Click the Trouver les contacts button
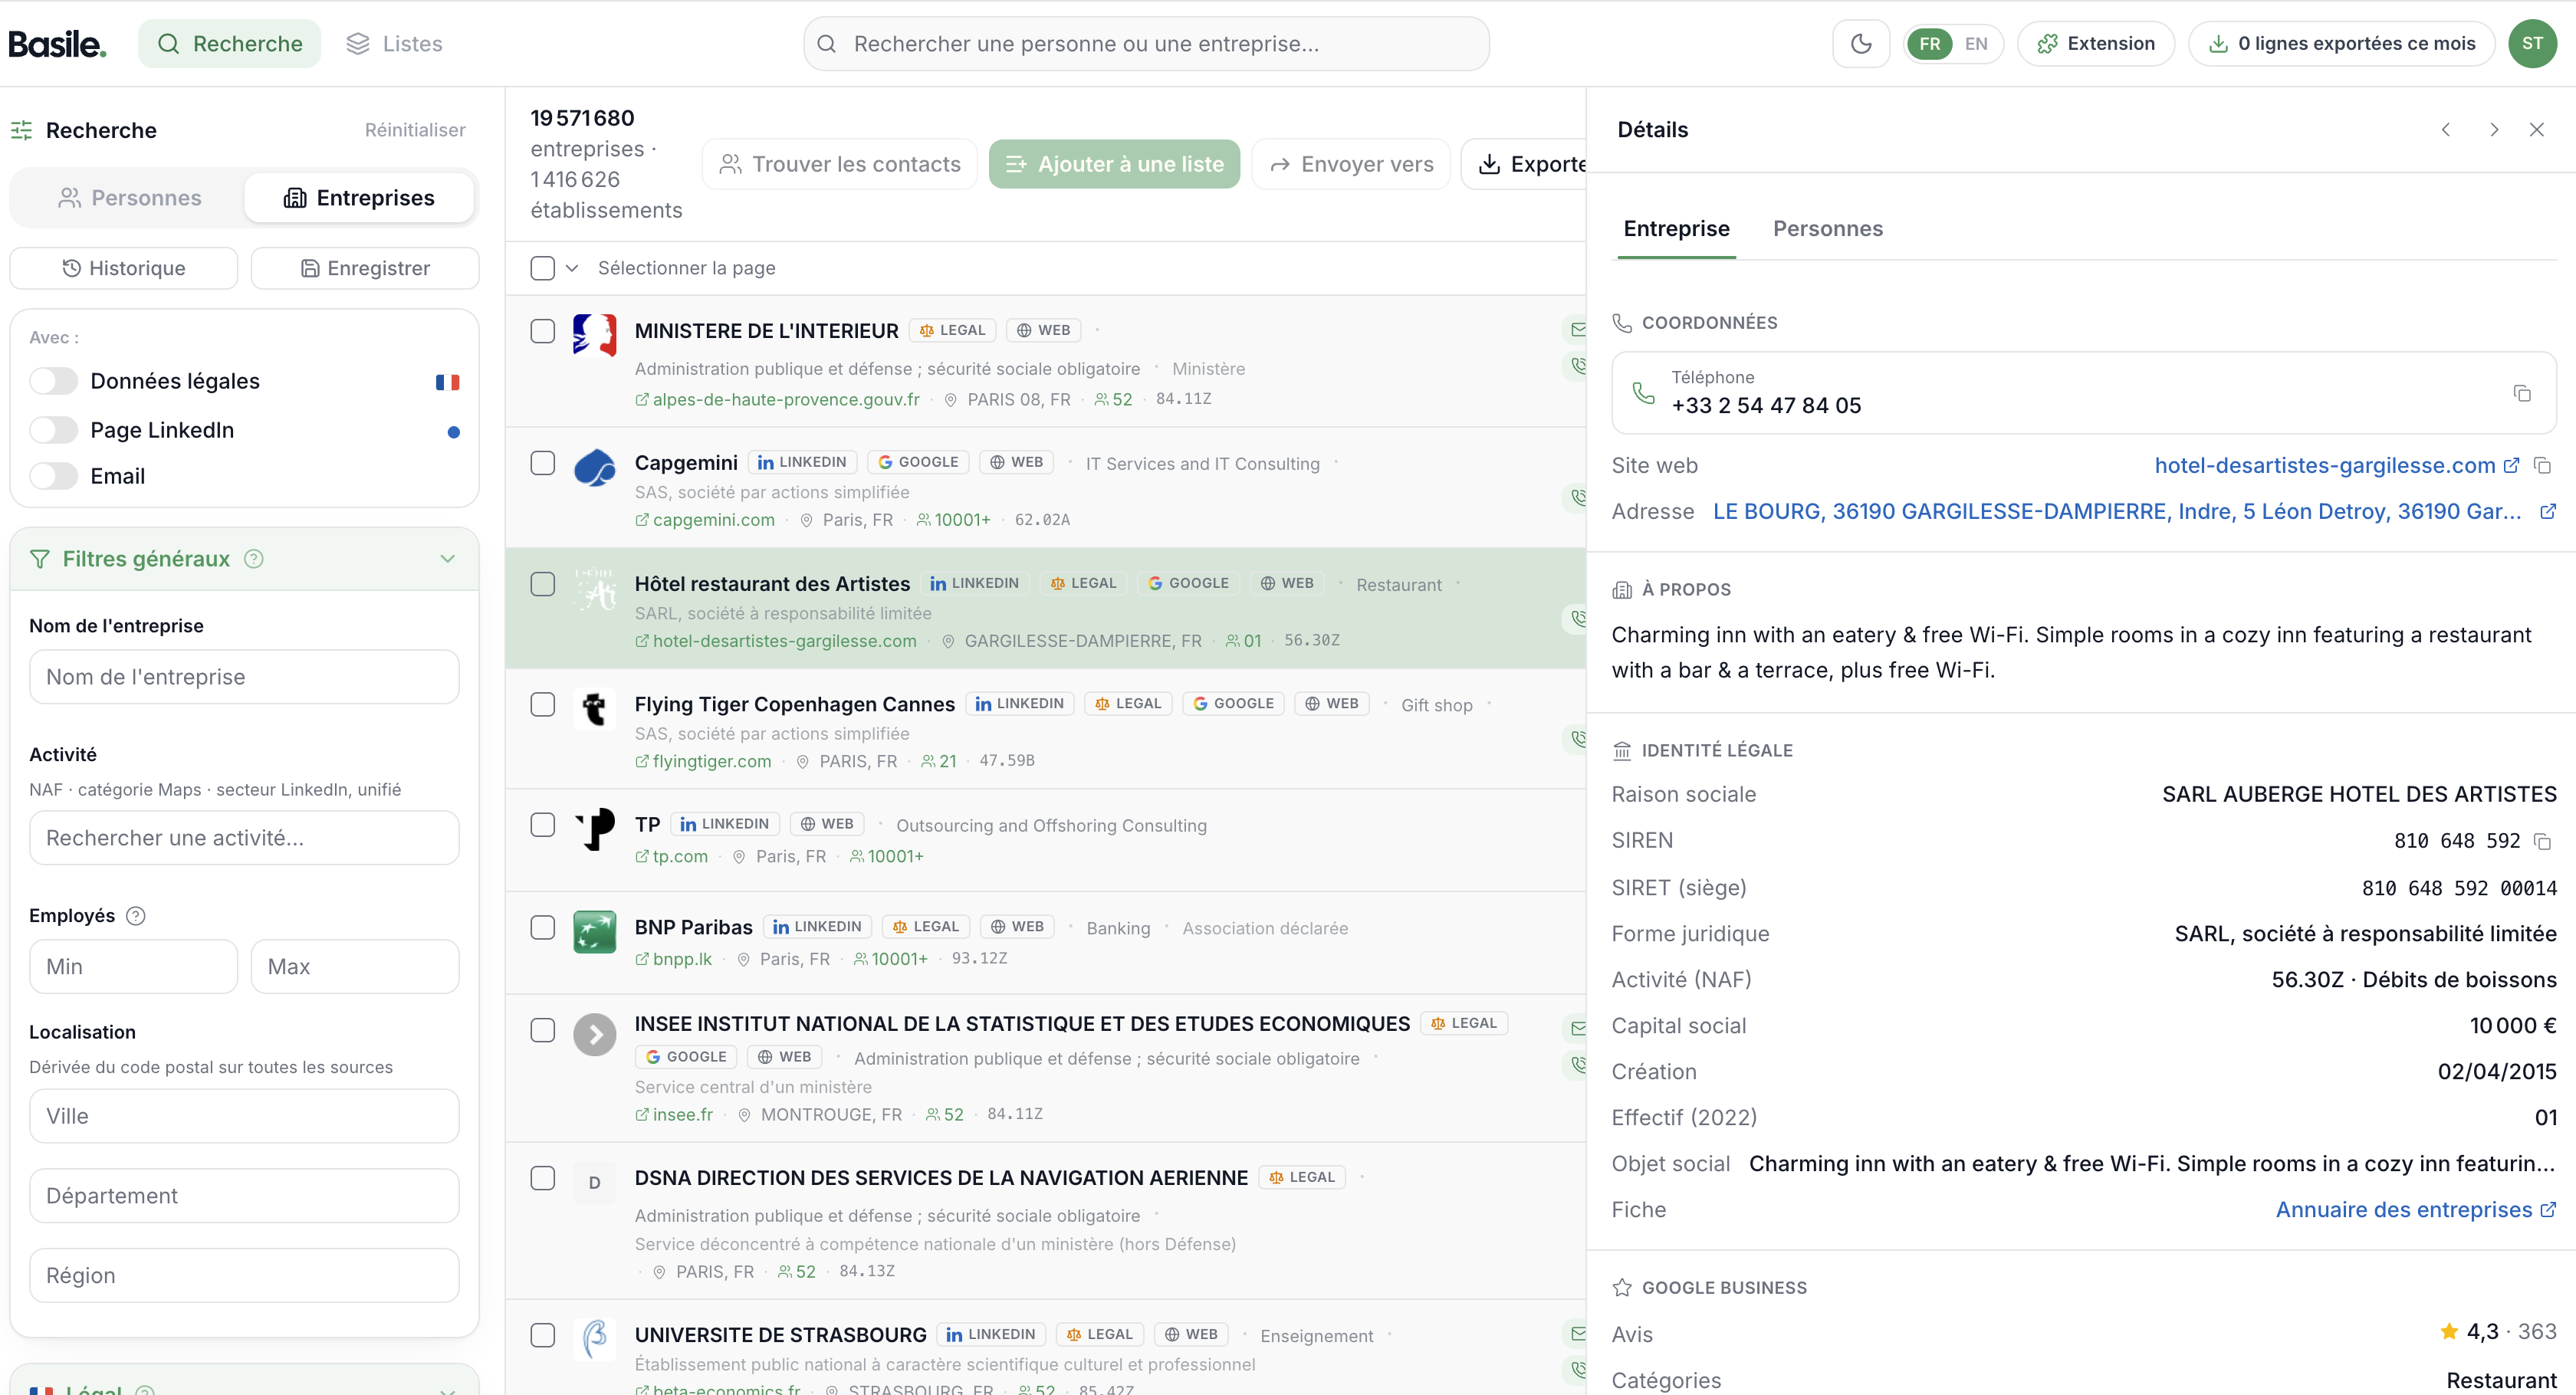2576x1395 pixels. pos(840,164)
